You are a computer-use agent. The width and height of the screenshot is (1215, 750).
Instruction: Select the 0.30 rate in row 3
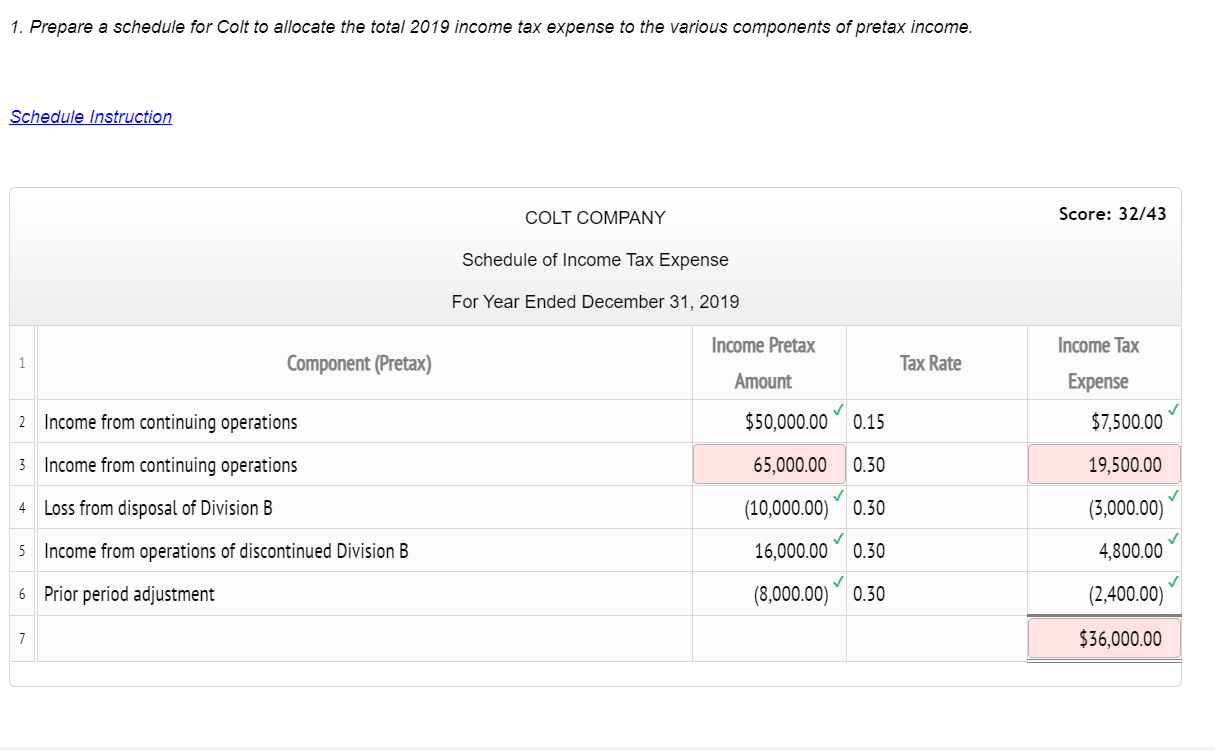coord(869,464)
